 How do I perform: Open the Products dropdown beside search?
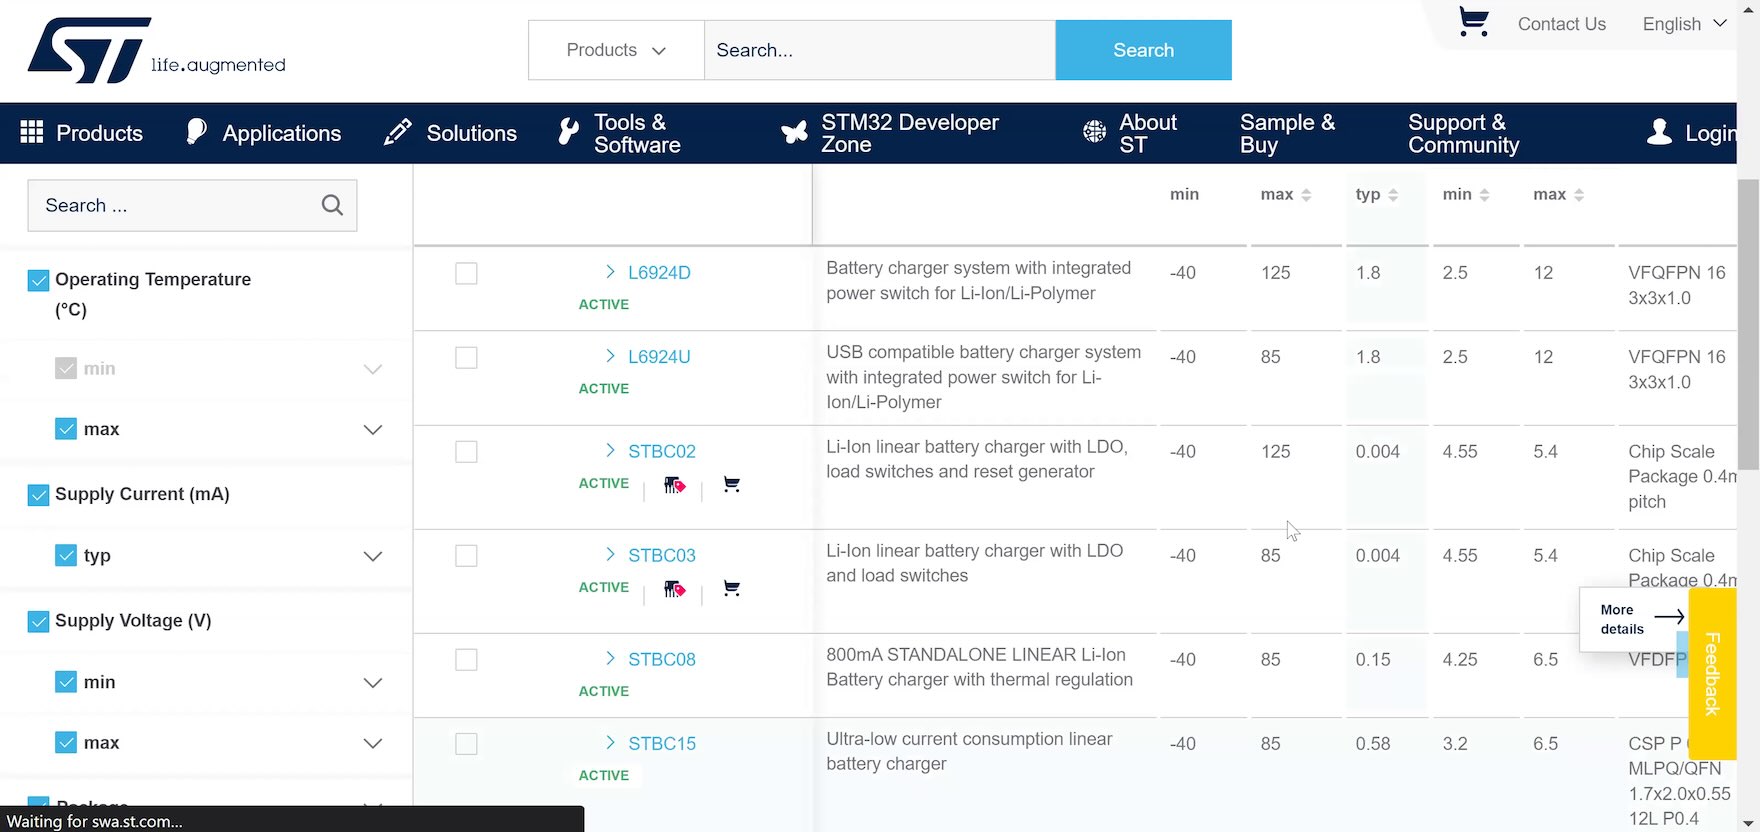pyautogui.click(x=616, y=50)
